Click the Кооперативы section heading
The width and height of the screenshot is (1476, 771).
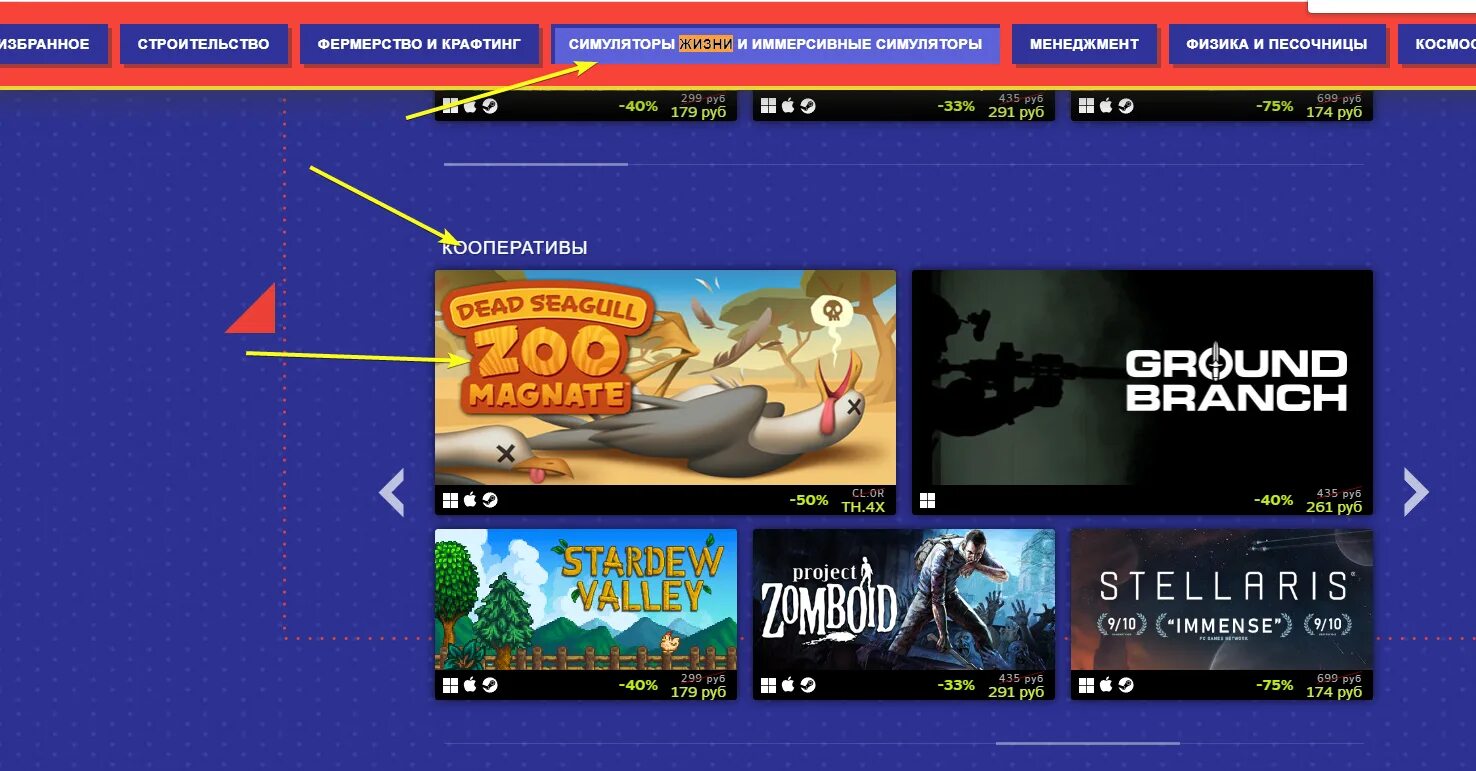[515, 247]
